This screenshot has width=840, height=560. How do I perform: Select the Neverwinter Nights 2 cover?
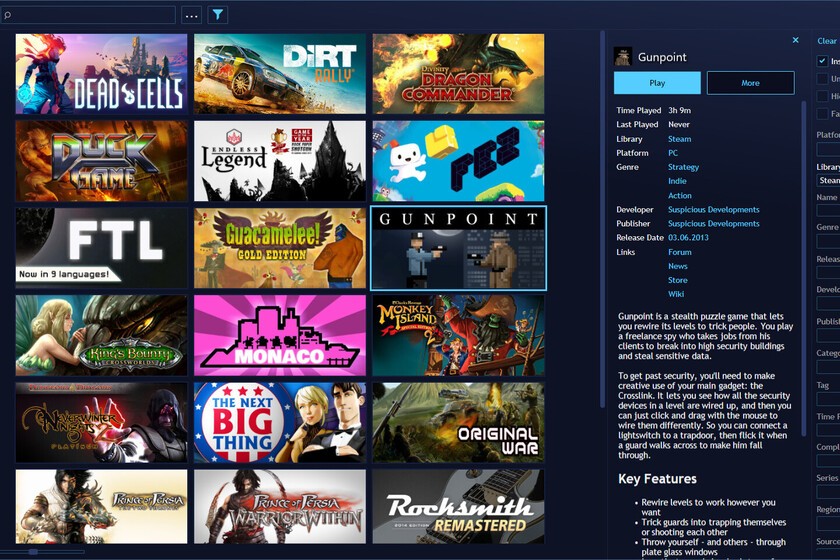point(101,422)
